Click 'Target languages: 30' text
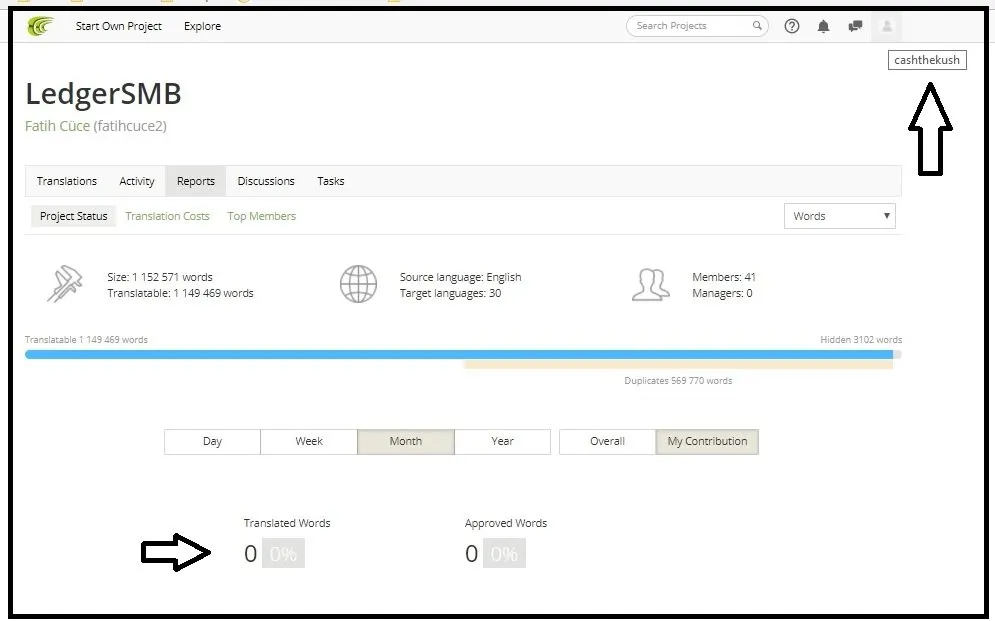The height and width of the screenshot is (621, 995). point(451,293)
